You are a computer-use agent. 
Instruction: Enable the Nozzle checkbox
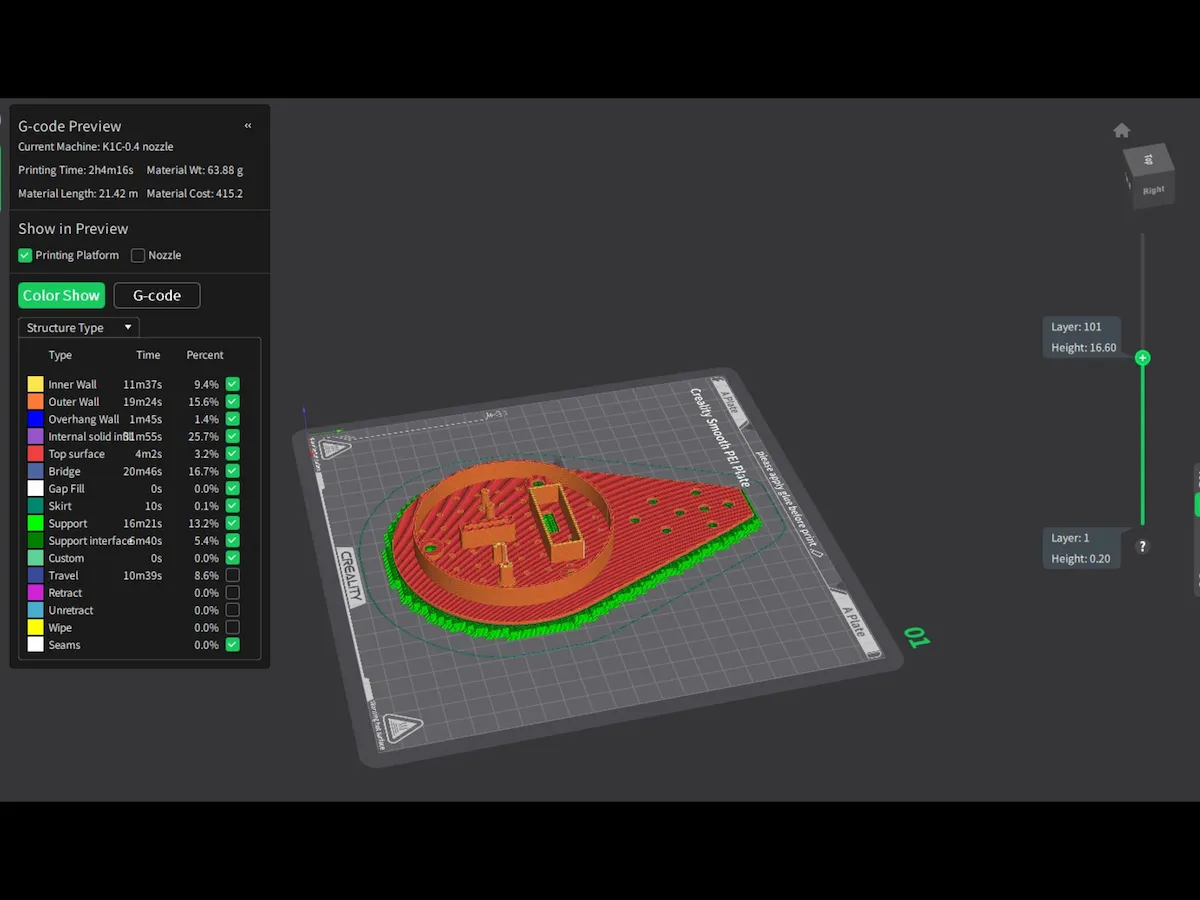coord(138,255)
